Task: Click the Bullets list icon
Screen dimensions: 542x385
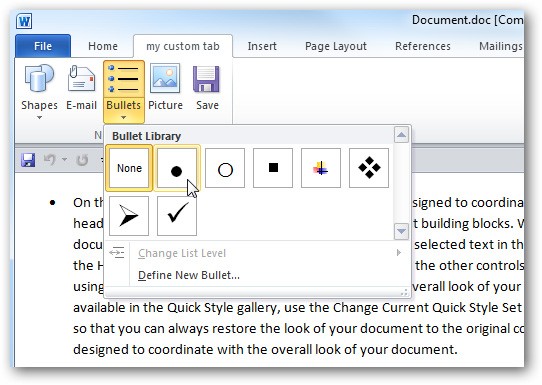Action: (123, 79)
